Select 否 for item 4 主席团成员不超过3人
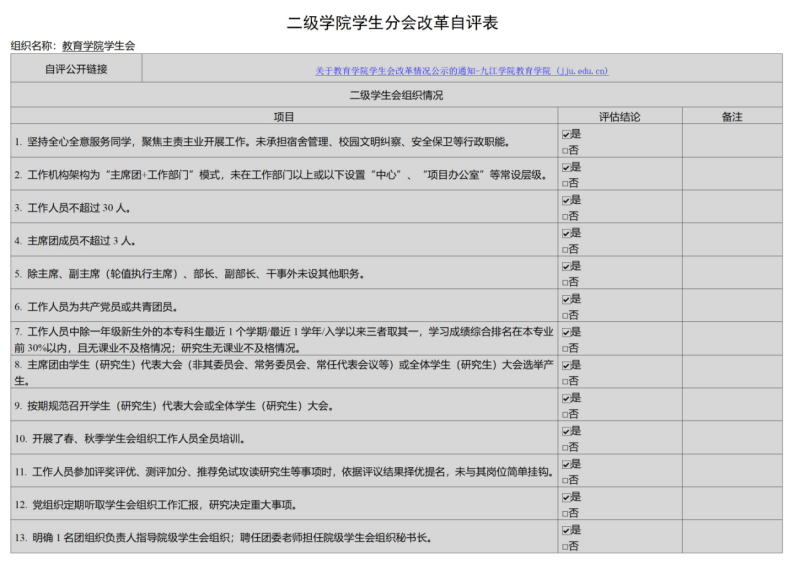Viewport: 794px width, 575px height. point(565,250)
